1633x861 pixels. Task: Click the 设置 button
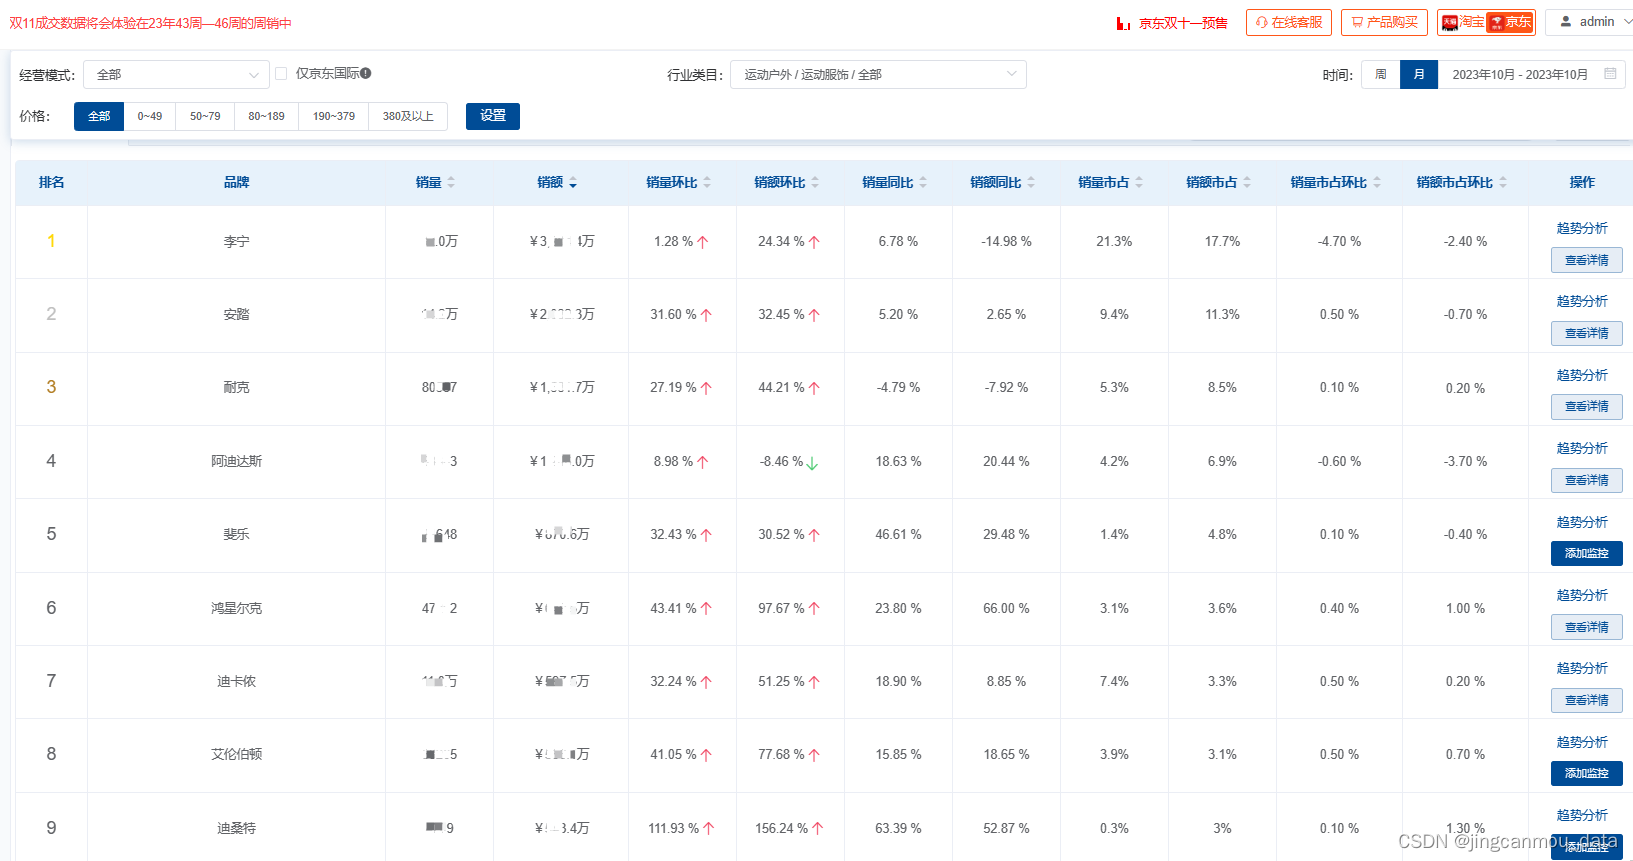coord(493,116)
